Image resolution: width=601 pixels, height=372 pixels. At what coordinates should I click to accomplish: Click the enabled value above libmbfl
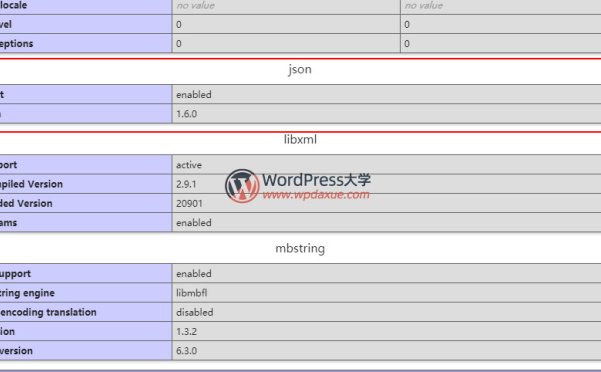(194, 274)
